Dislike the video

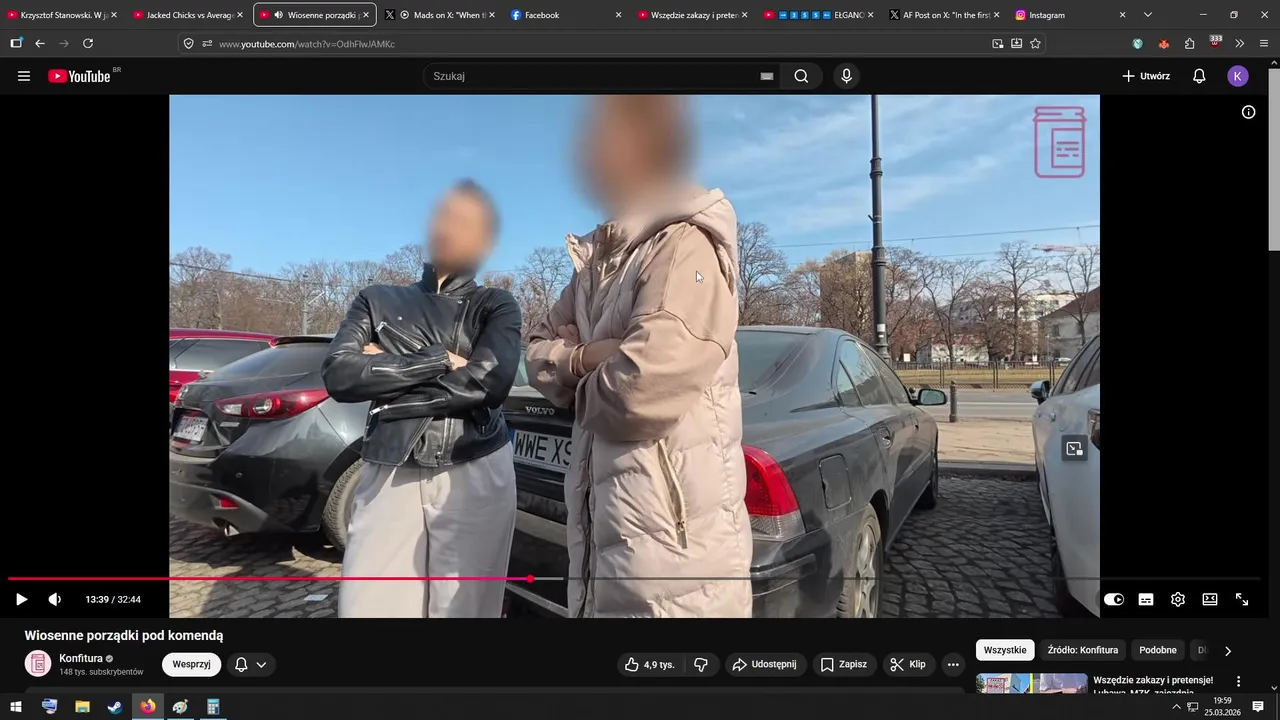tap(701, 664)
